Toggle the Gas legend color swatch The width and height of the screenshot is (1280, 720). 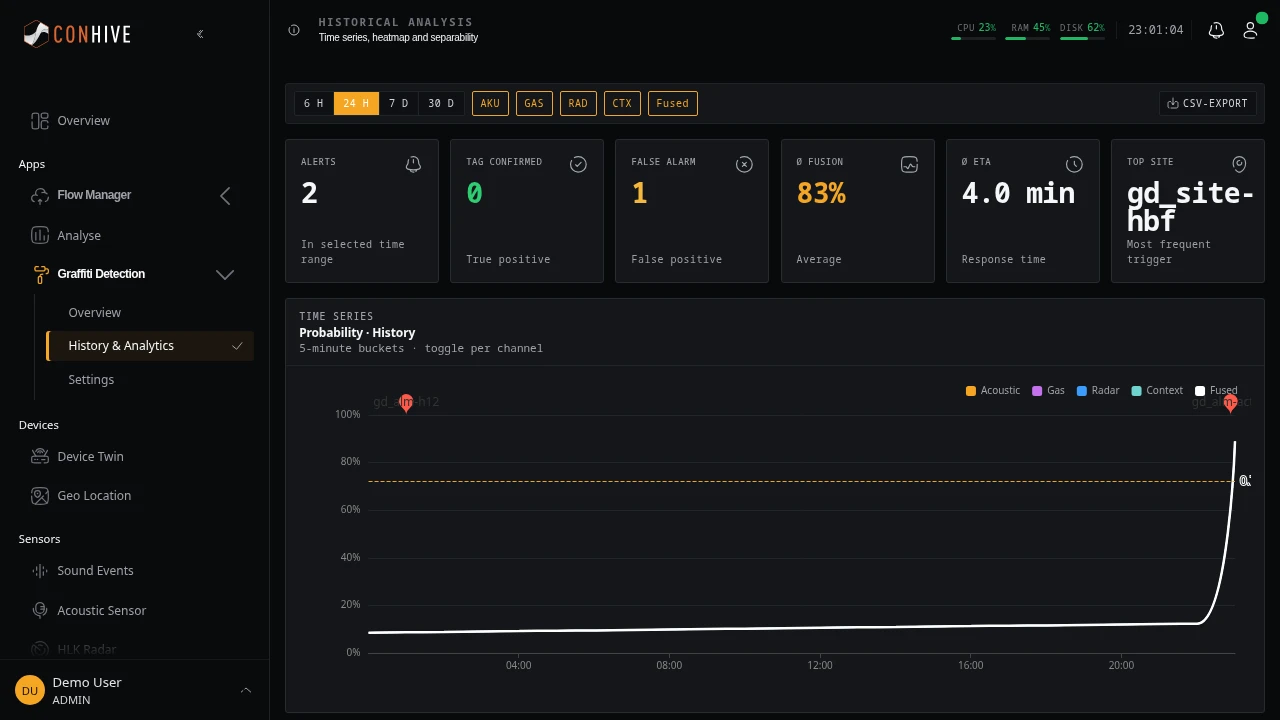point(1037,391)
